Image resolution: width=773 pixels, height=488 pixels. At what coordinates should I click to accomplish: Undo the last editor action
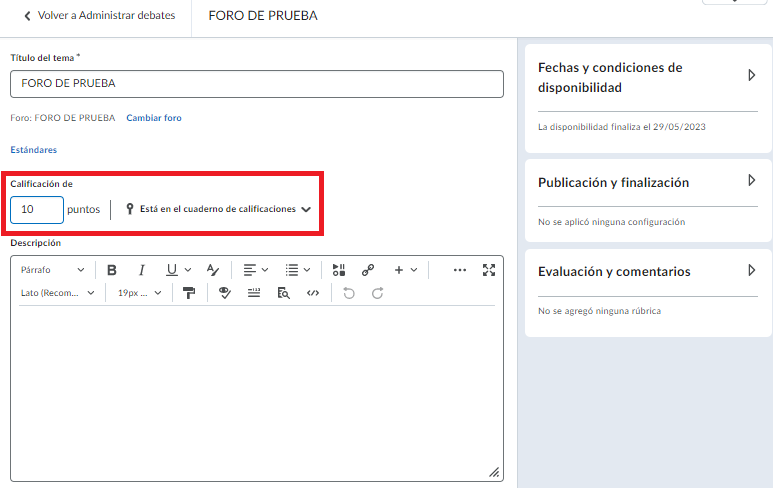point(348,293)
